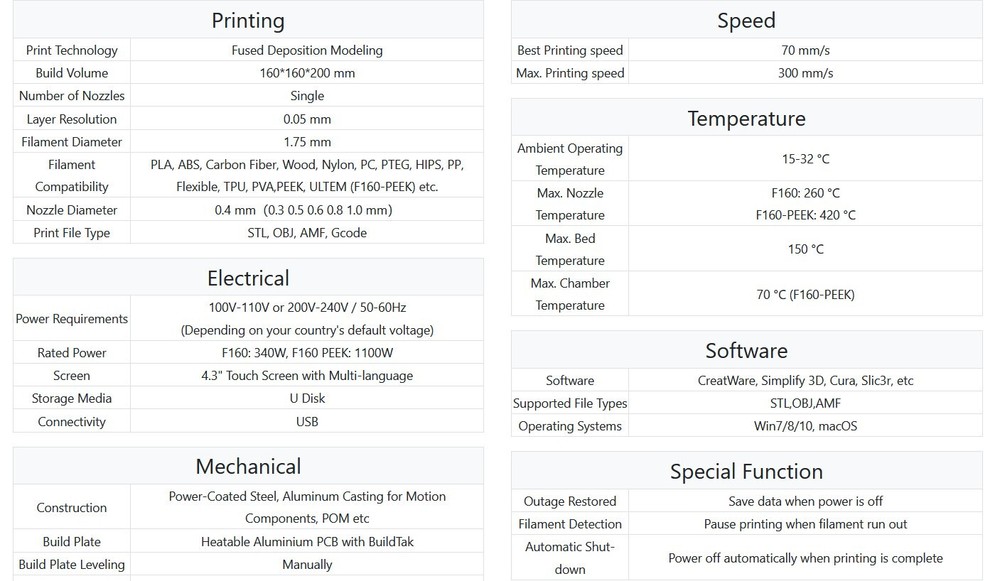The width and height of the screenshot is (1000, 581).
Task: Click the Electrical section header
Action: [x=248, y=277]
